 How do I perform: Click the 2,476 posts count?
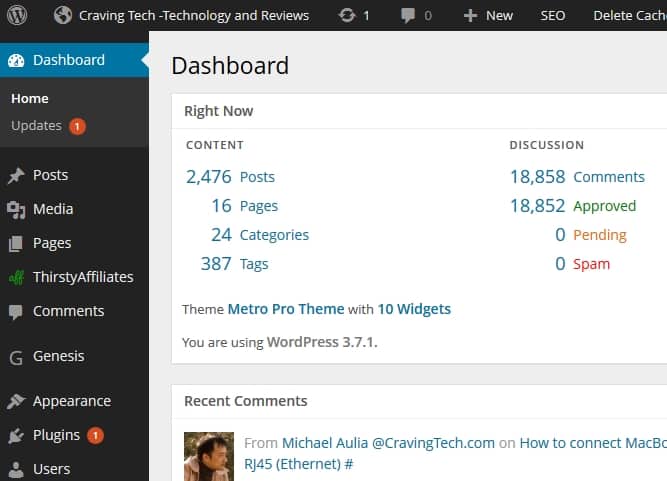(x=209, y=177)
